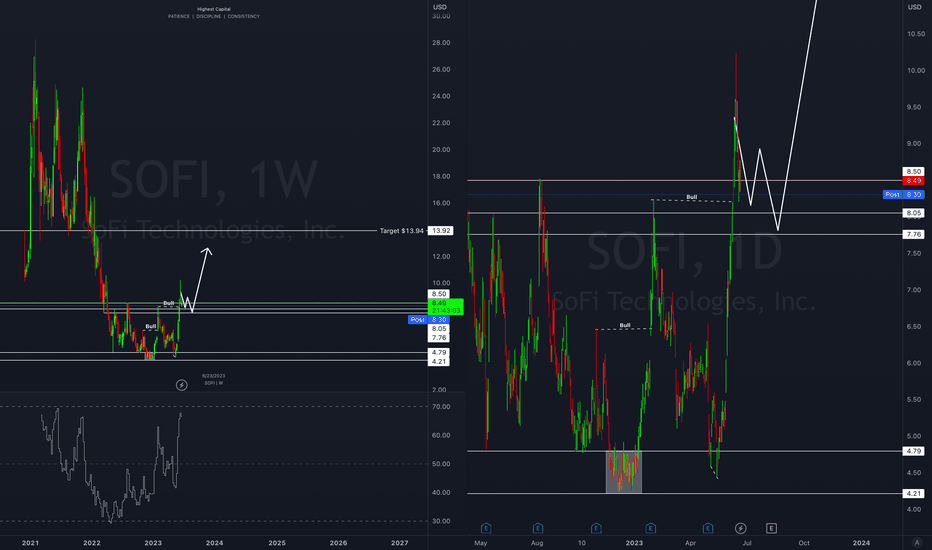Click the 70.00 level on the oscillator axis

(x=441, y=407)
